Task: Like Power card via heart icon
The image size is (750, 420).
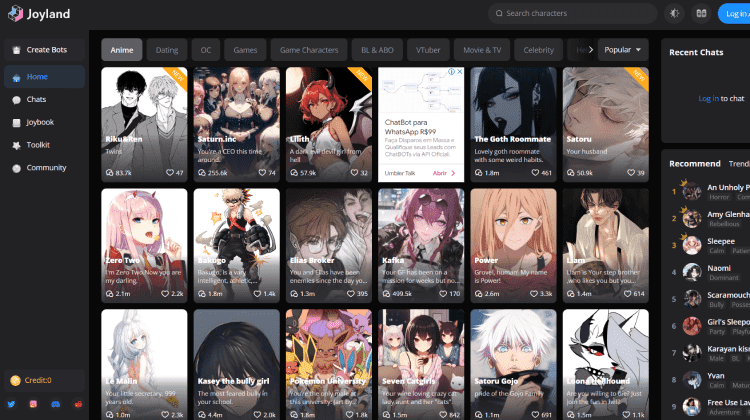Action: tap(534, 294)
